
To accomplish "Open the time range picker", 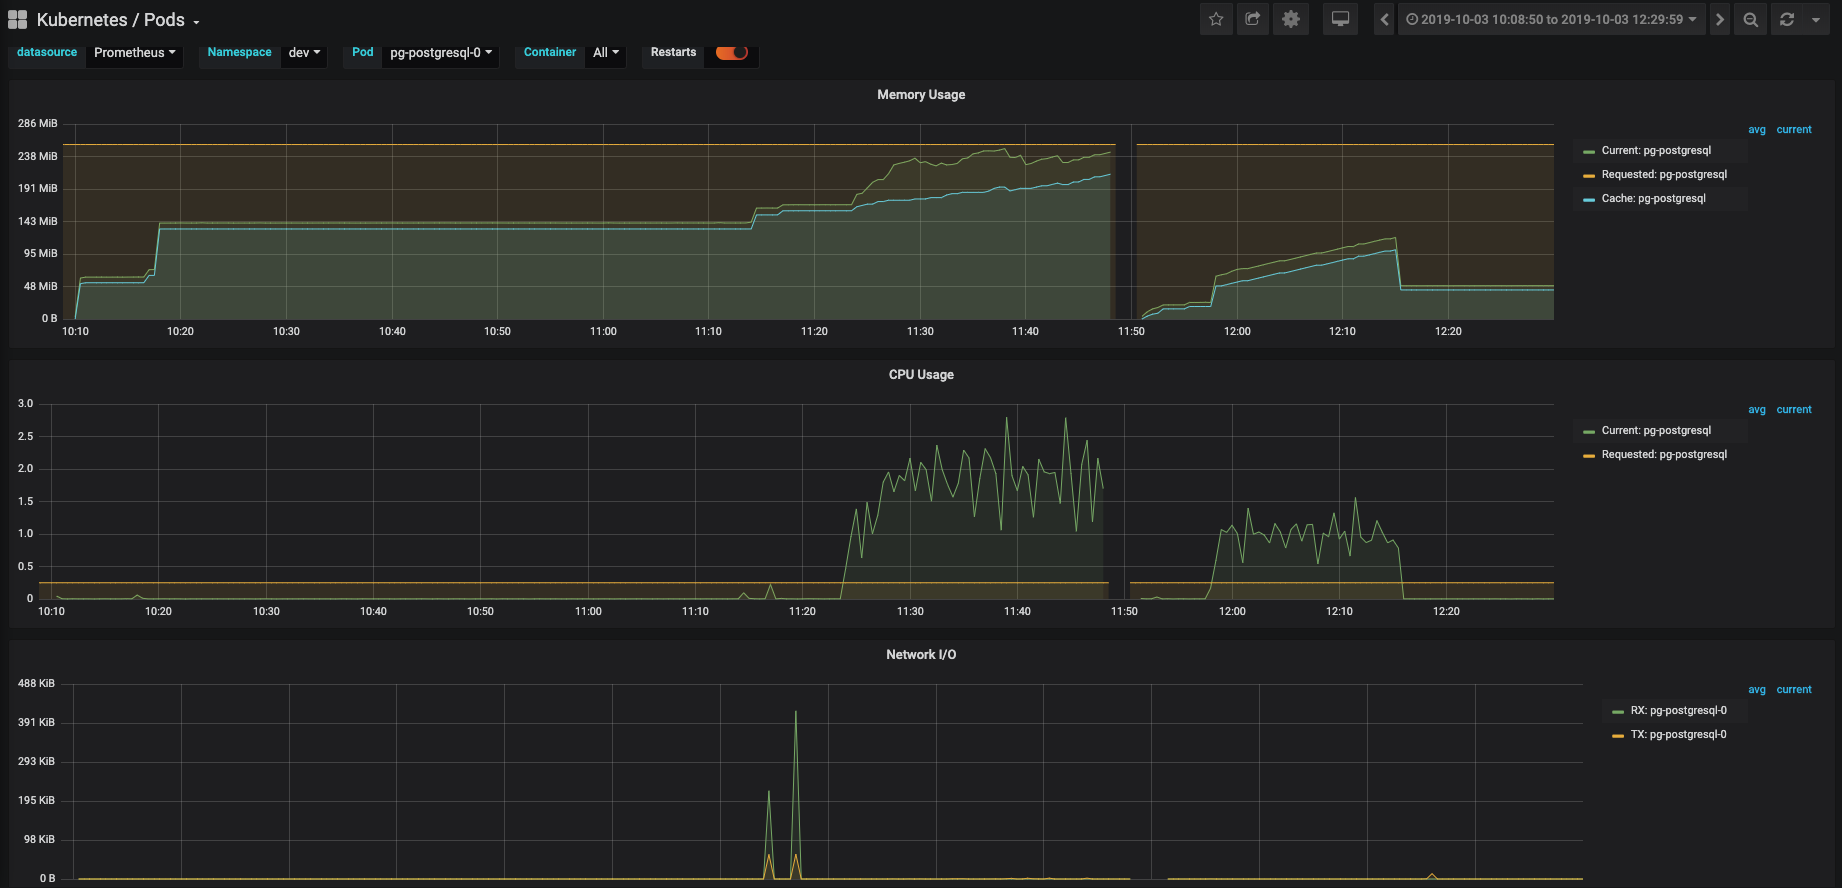I will (x=1551, y=19).
